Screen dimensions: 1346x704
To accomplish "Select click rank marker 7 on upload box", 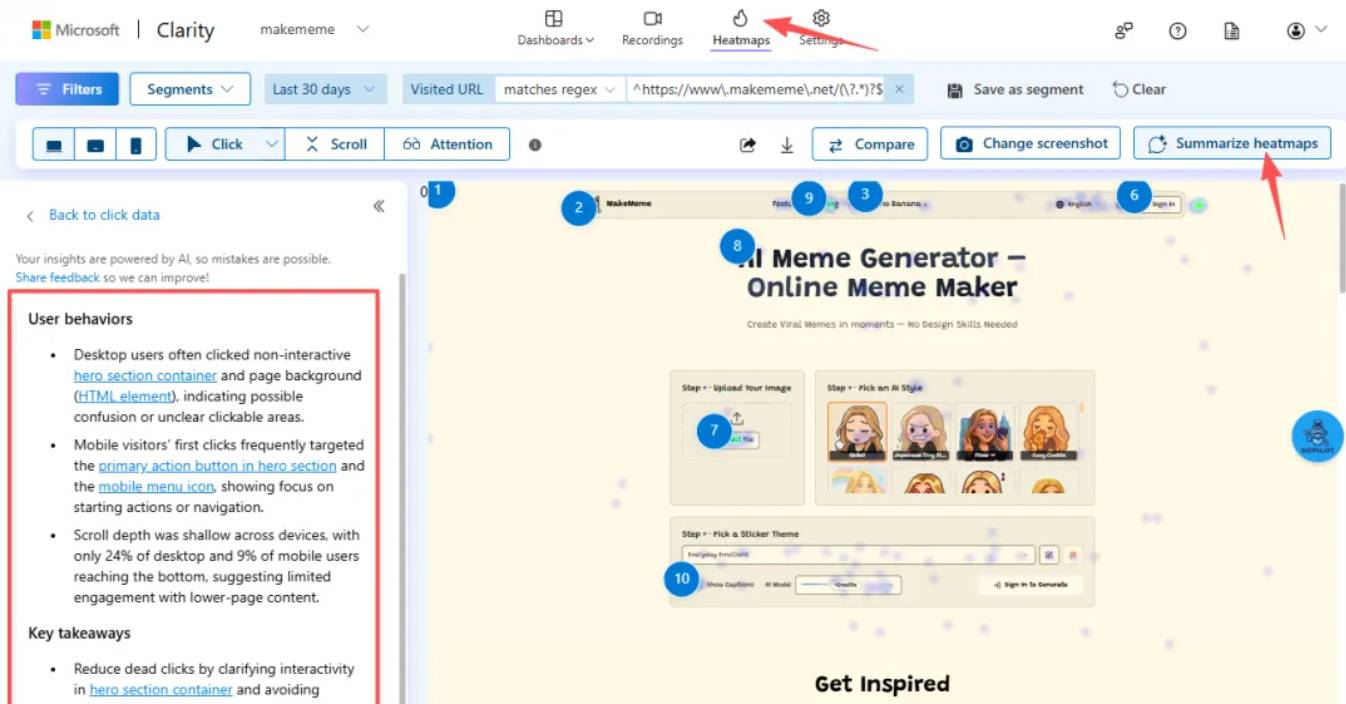I will tap(714, 431).
